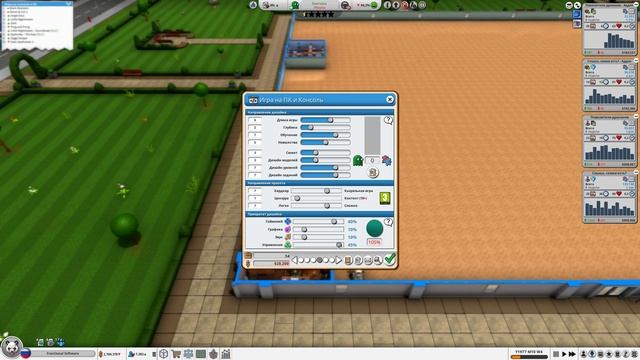Click the task list panel at top left

[x=37, y=25]
